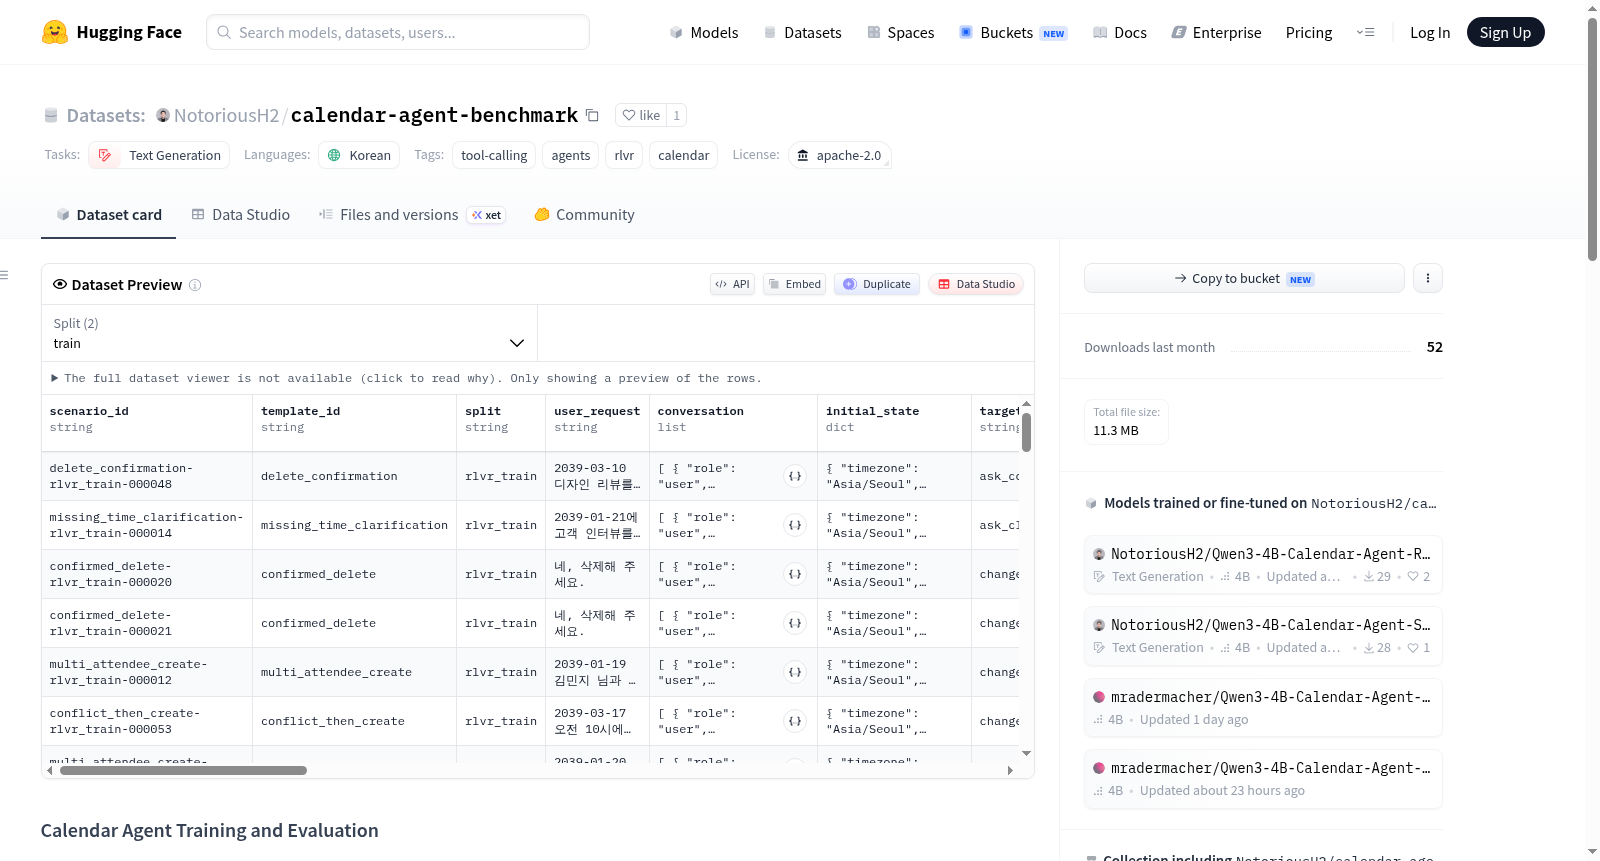Expand conversation JSON for confirmed_delete-rlvr_train-000020 row
1600x861 pixels.
coord(795,574)
